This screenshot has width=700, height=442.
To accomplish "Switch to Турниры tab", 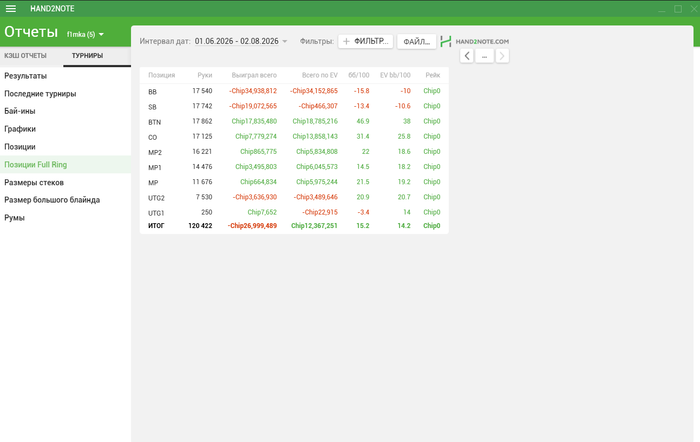I will point(88,55).
